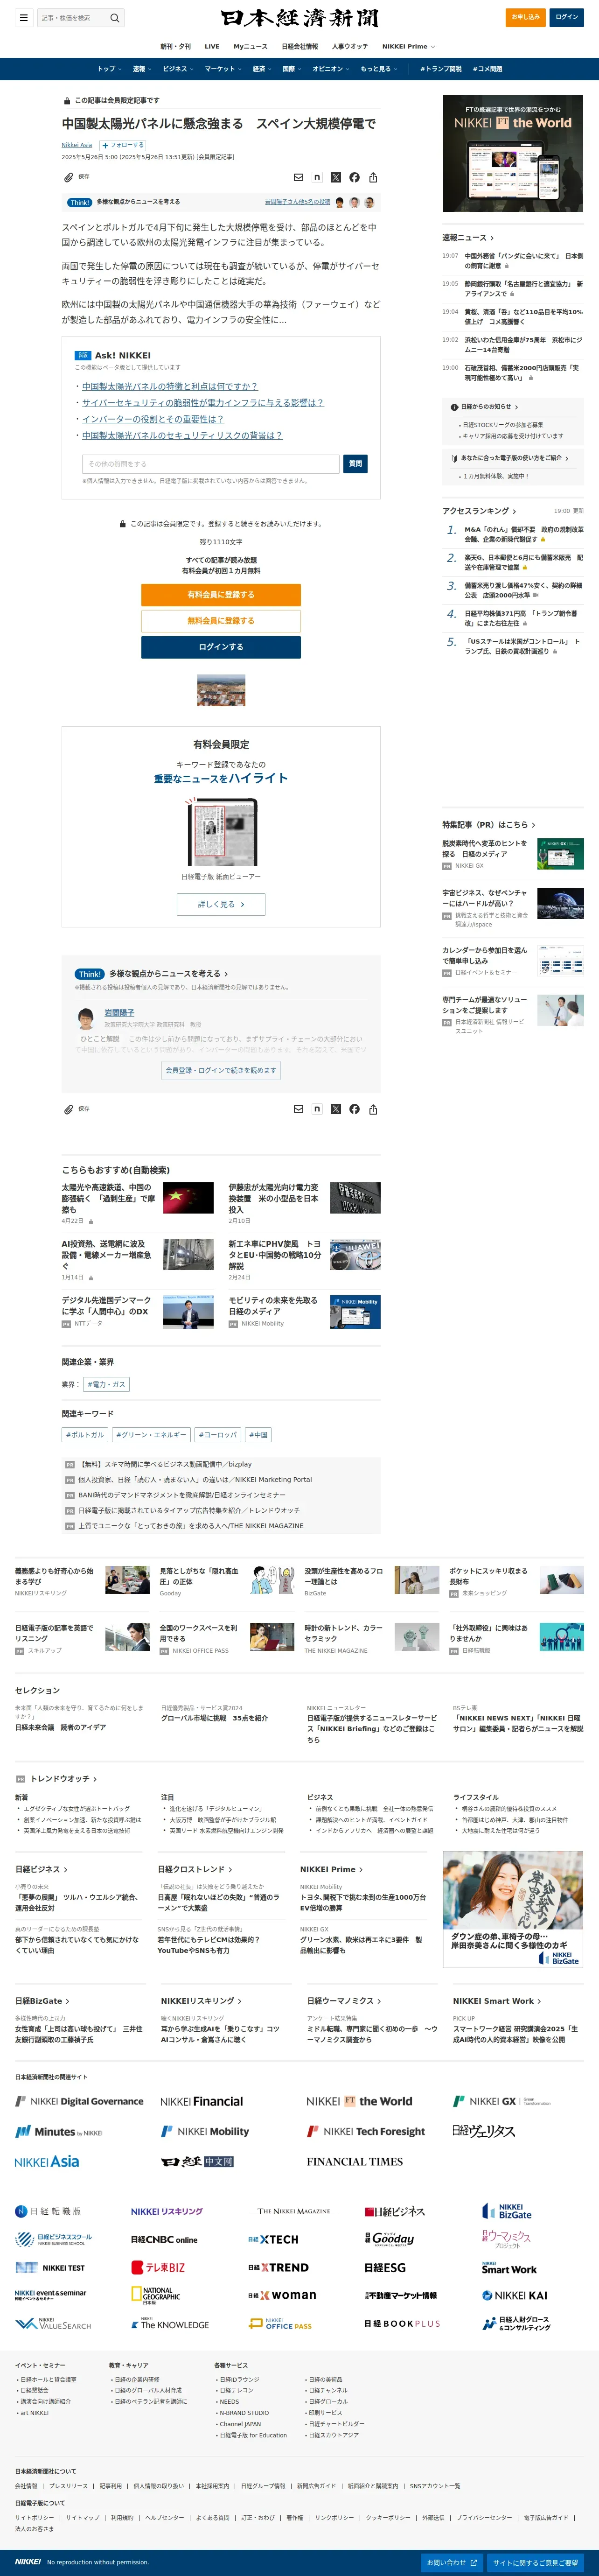Share by mail icon under the headline
Screen dimensions: 599x2576
click(x=298, y=177)
